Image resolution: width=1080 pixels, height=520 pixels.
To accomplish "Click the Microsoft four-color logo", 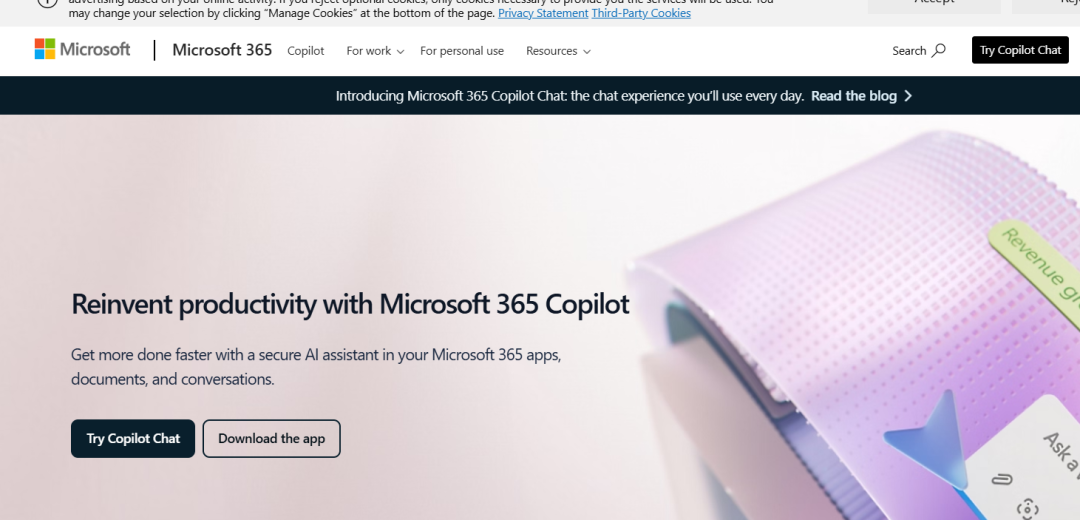I will 45,49.
